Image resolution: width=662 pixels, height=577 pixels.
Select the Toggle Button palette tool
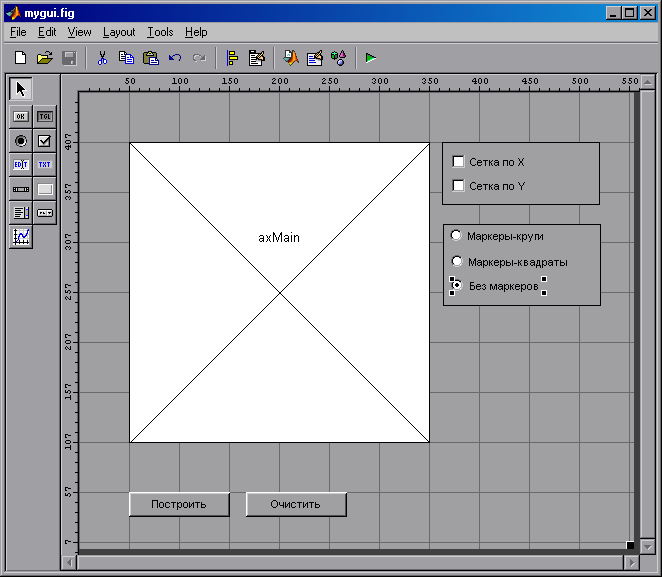tap(44, 116)
